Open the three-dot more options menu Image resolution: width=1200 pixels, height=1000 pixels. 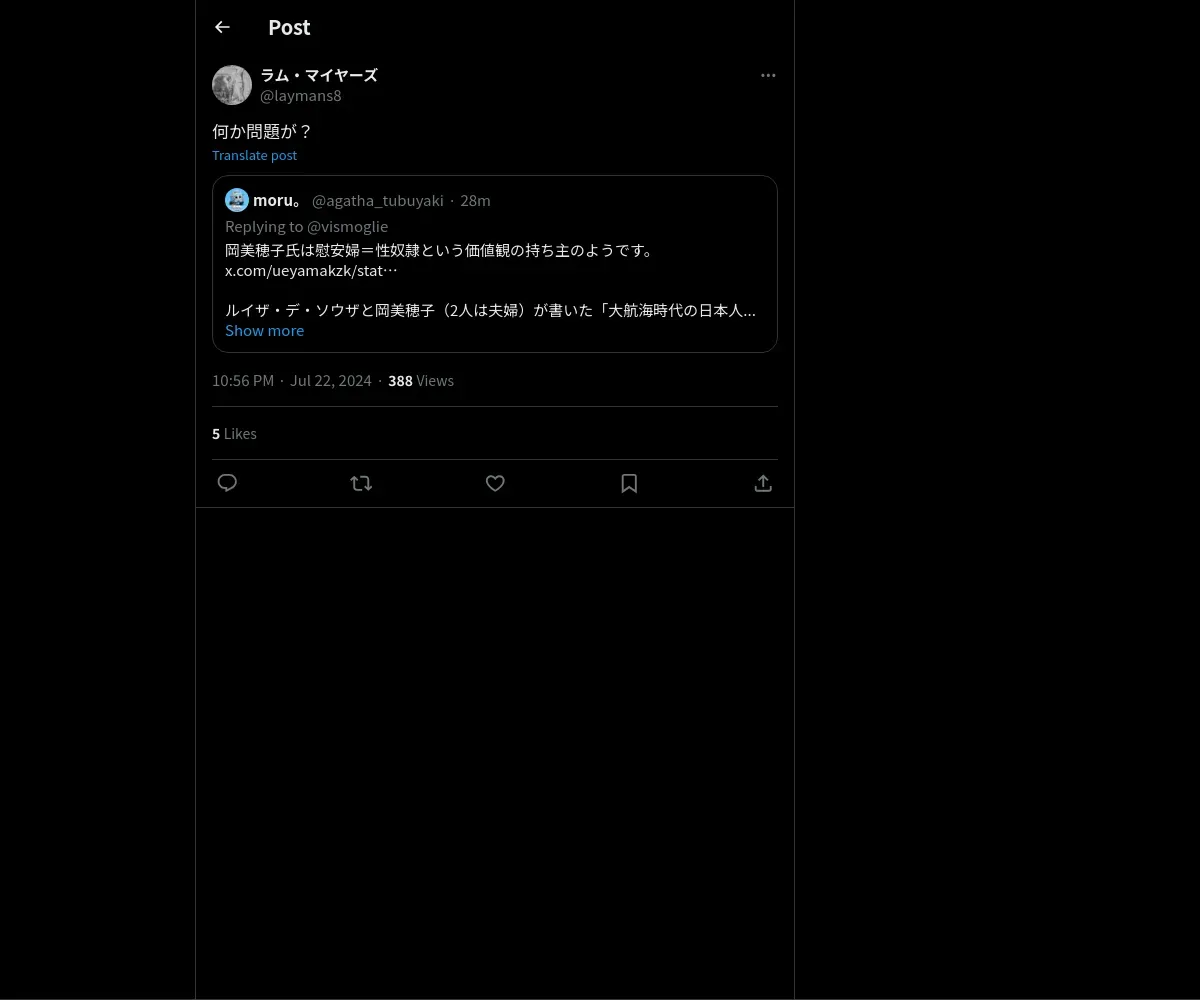pyautogui.click(x=768, y=75)
